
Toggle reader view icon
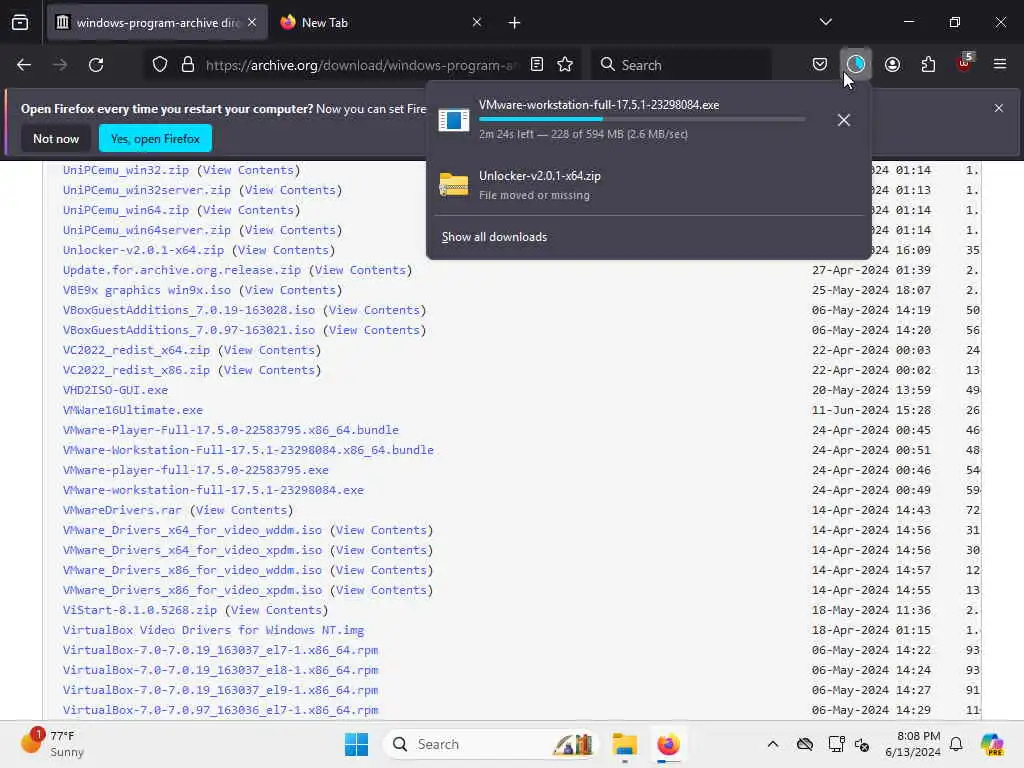click(537, 65)
